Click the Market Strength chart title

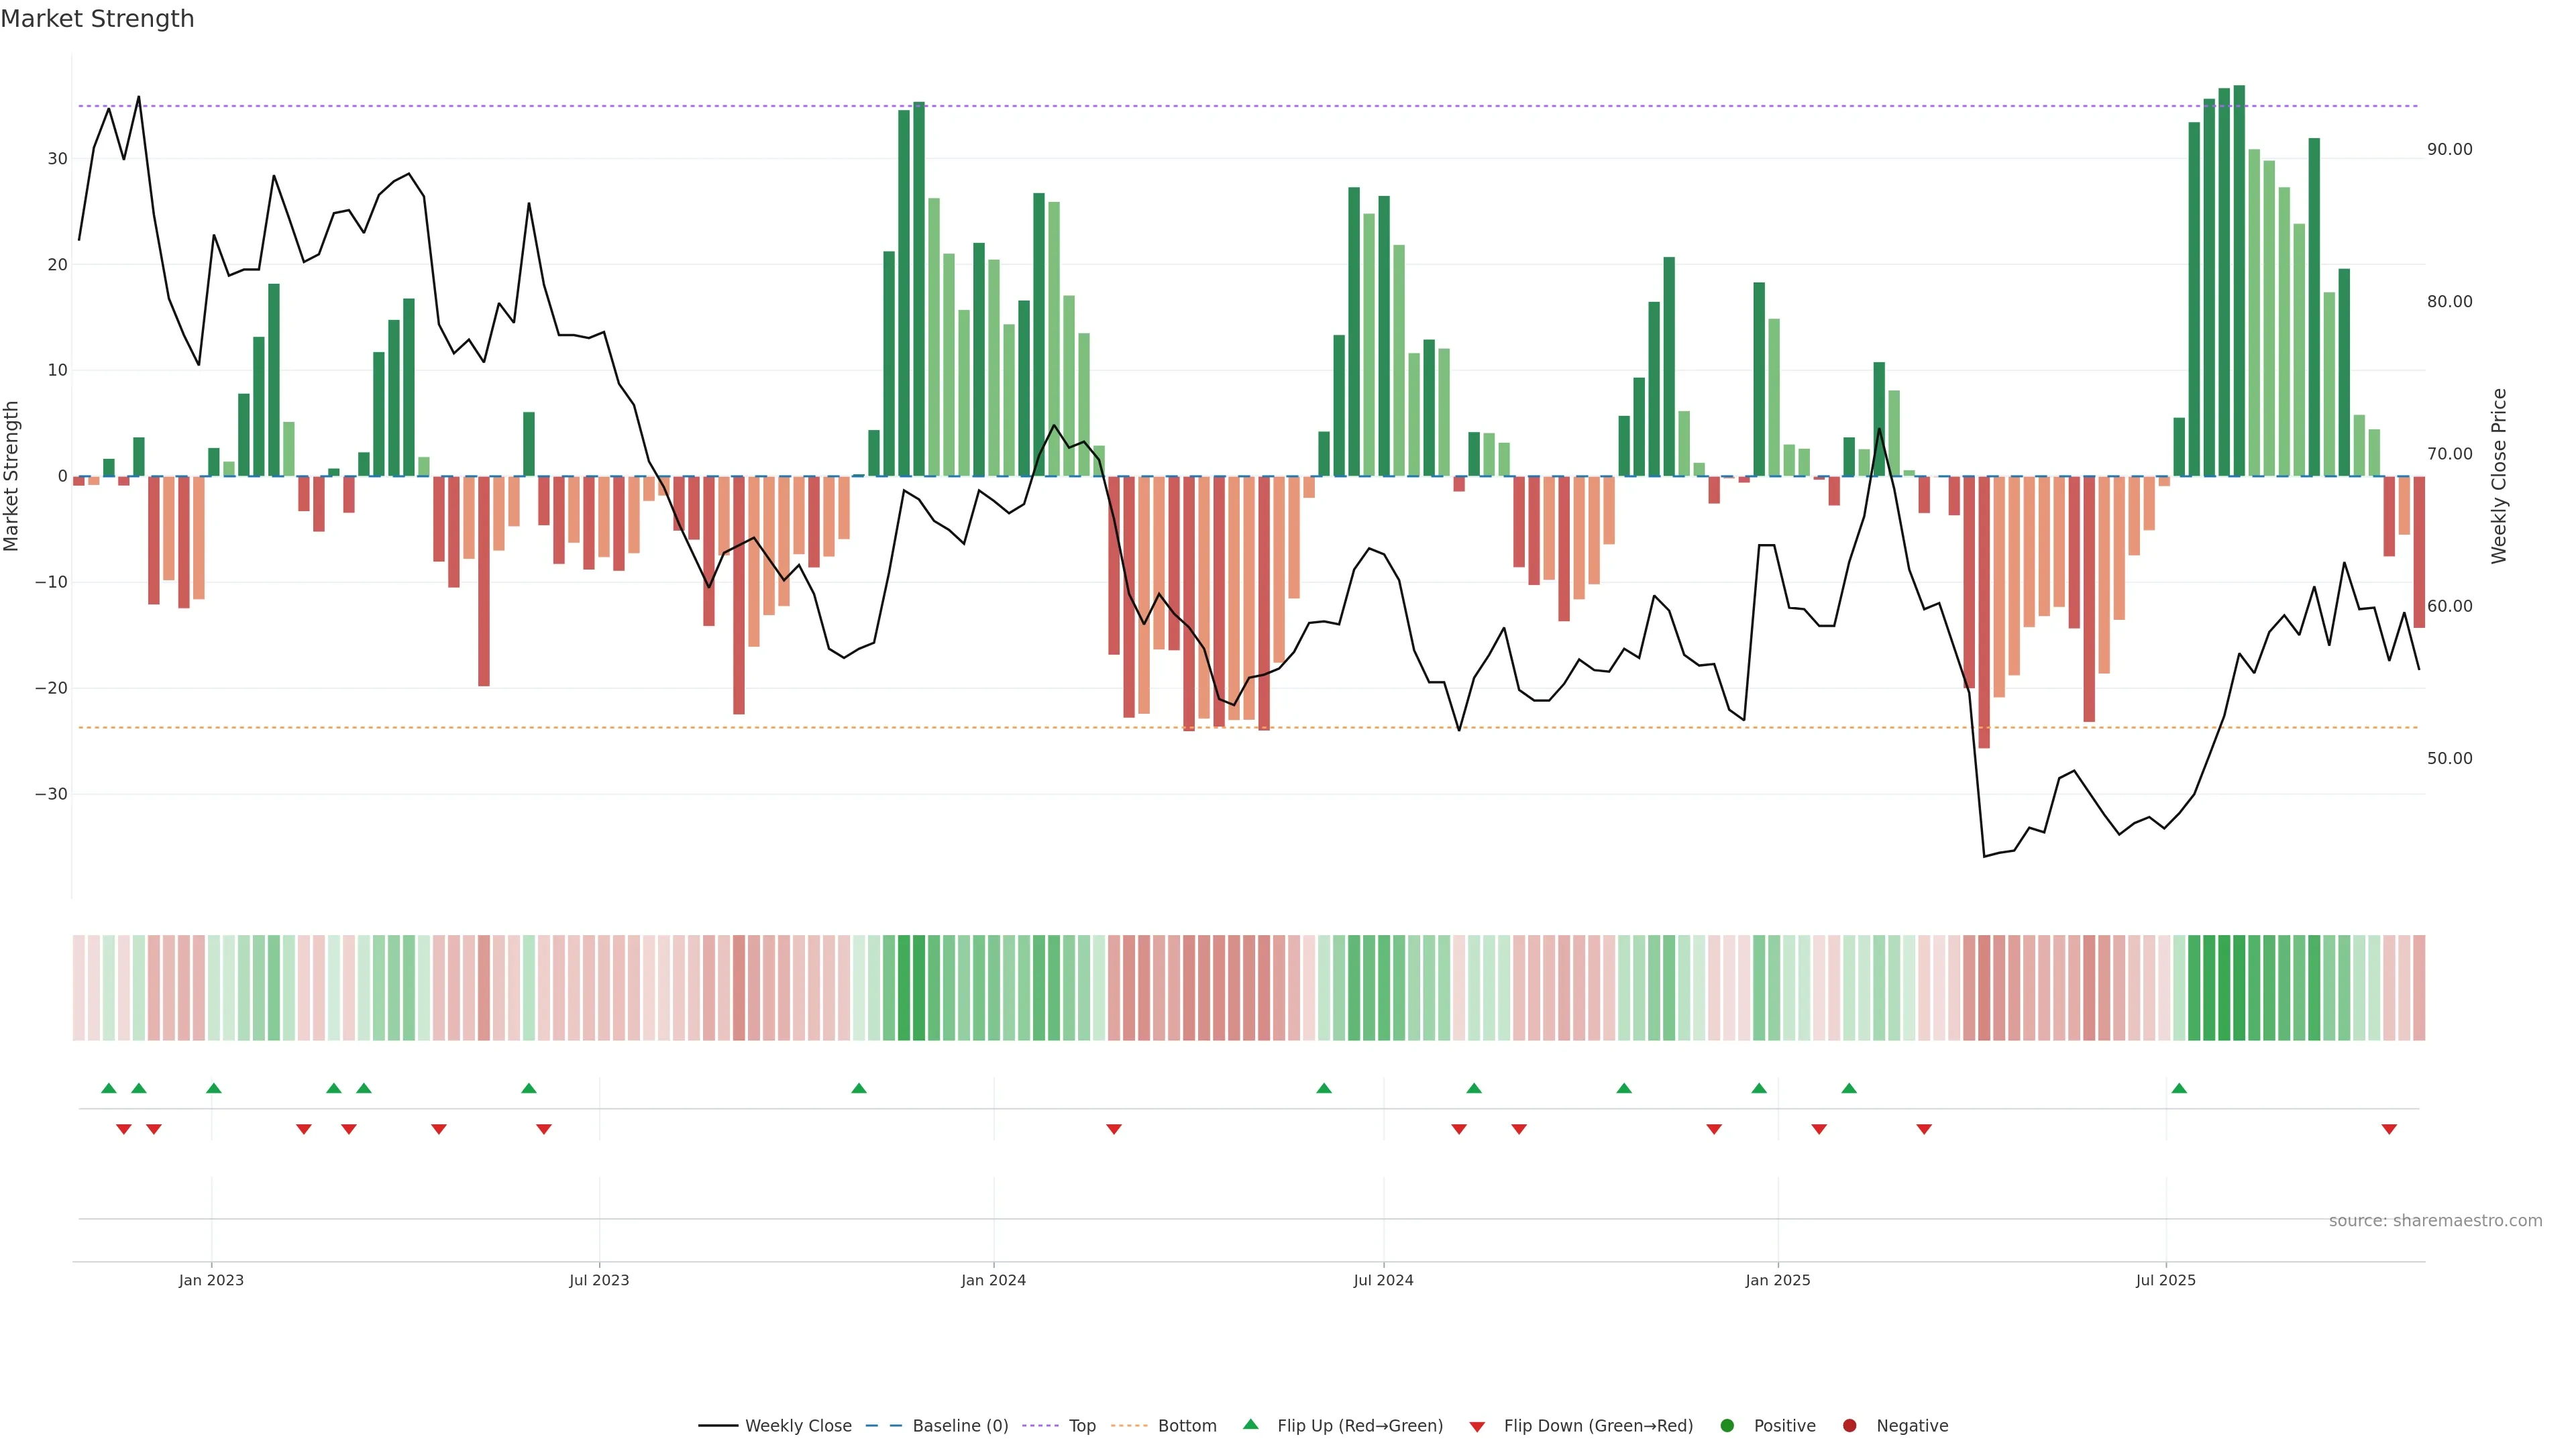coord(97,19)
